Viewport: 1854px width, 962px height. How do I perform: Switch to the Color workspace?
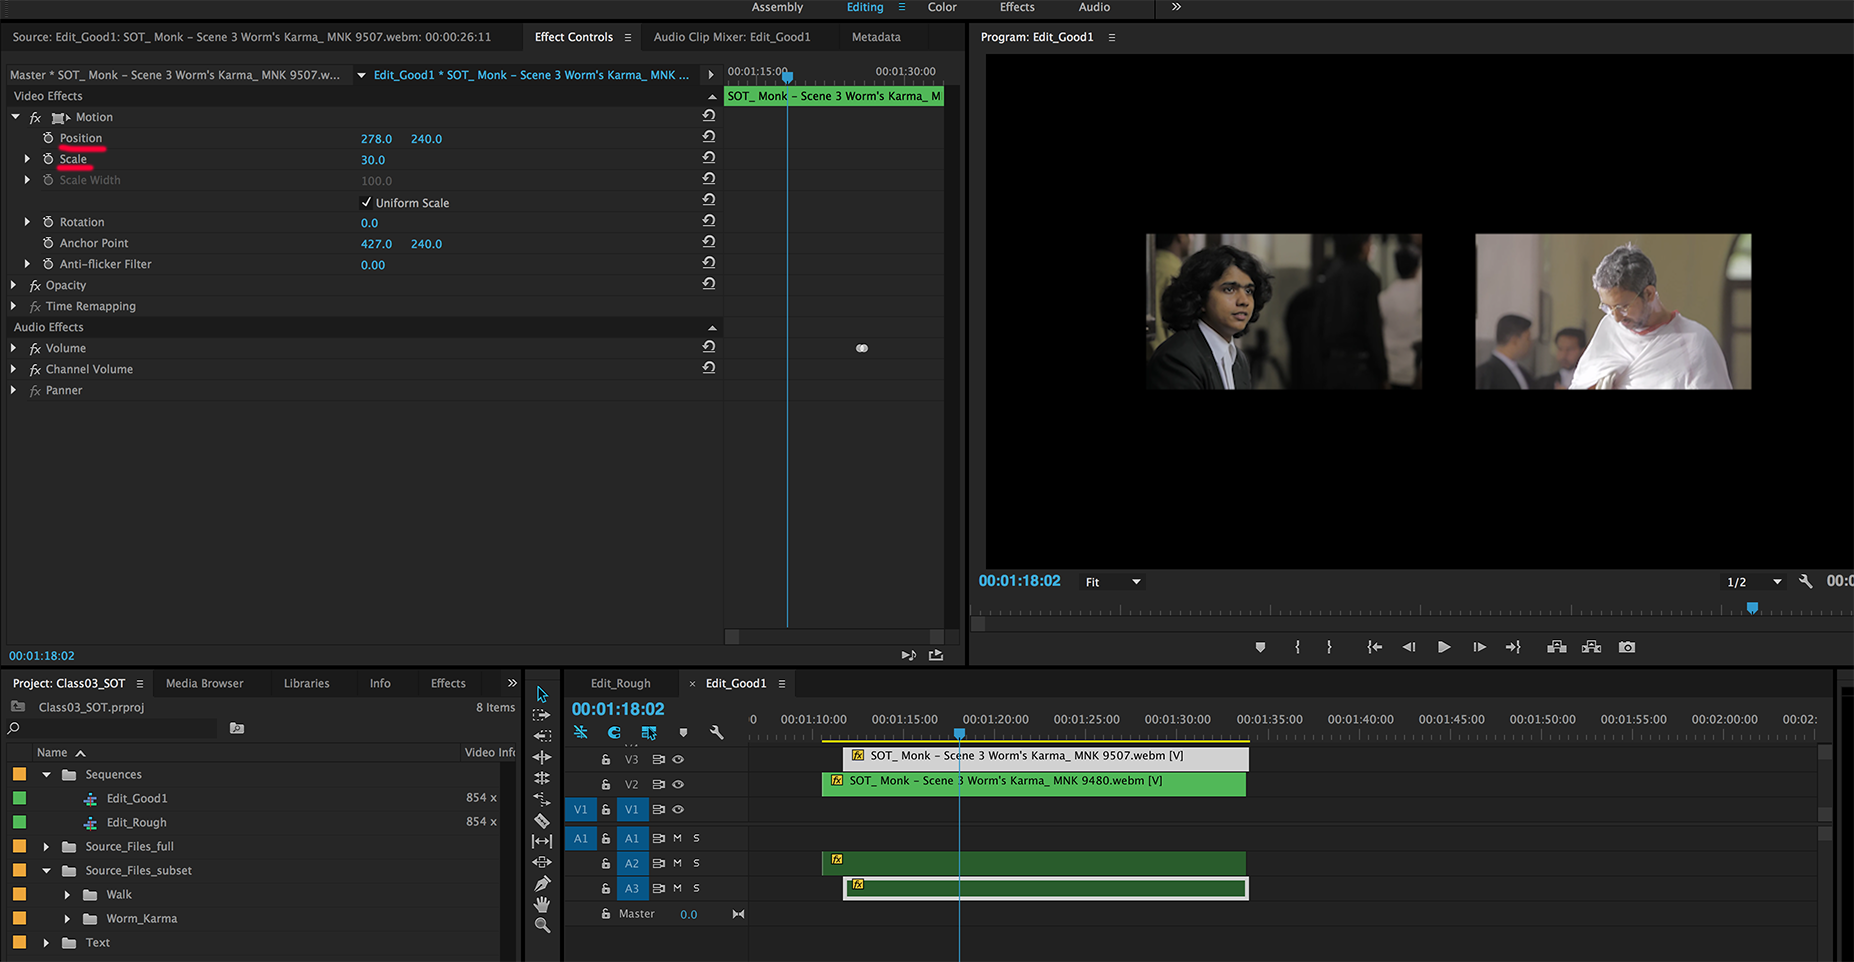[941, 7]
